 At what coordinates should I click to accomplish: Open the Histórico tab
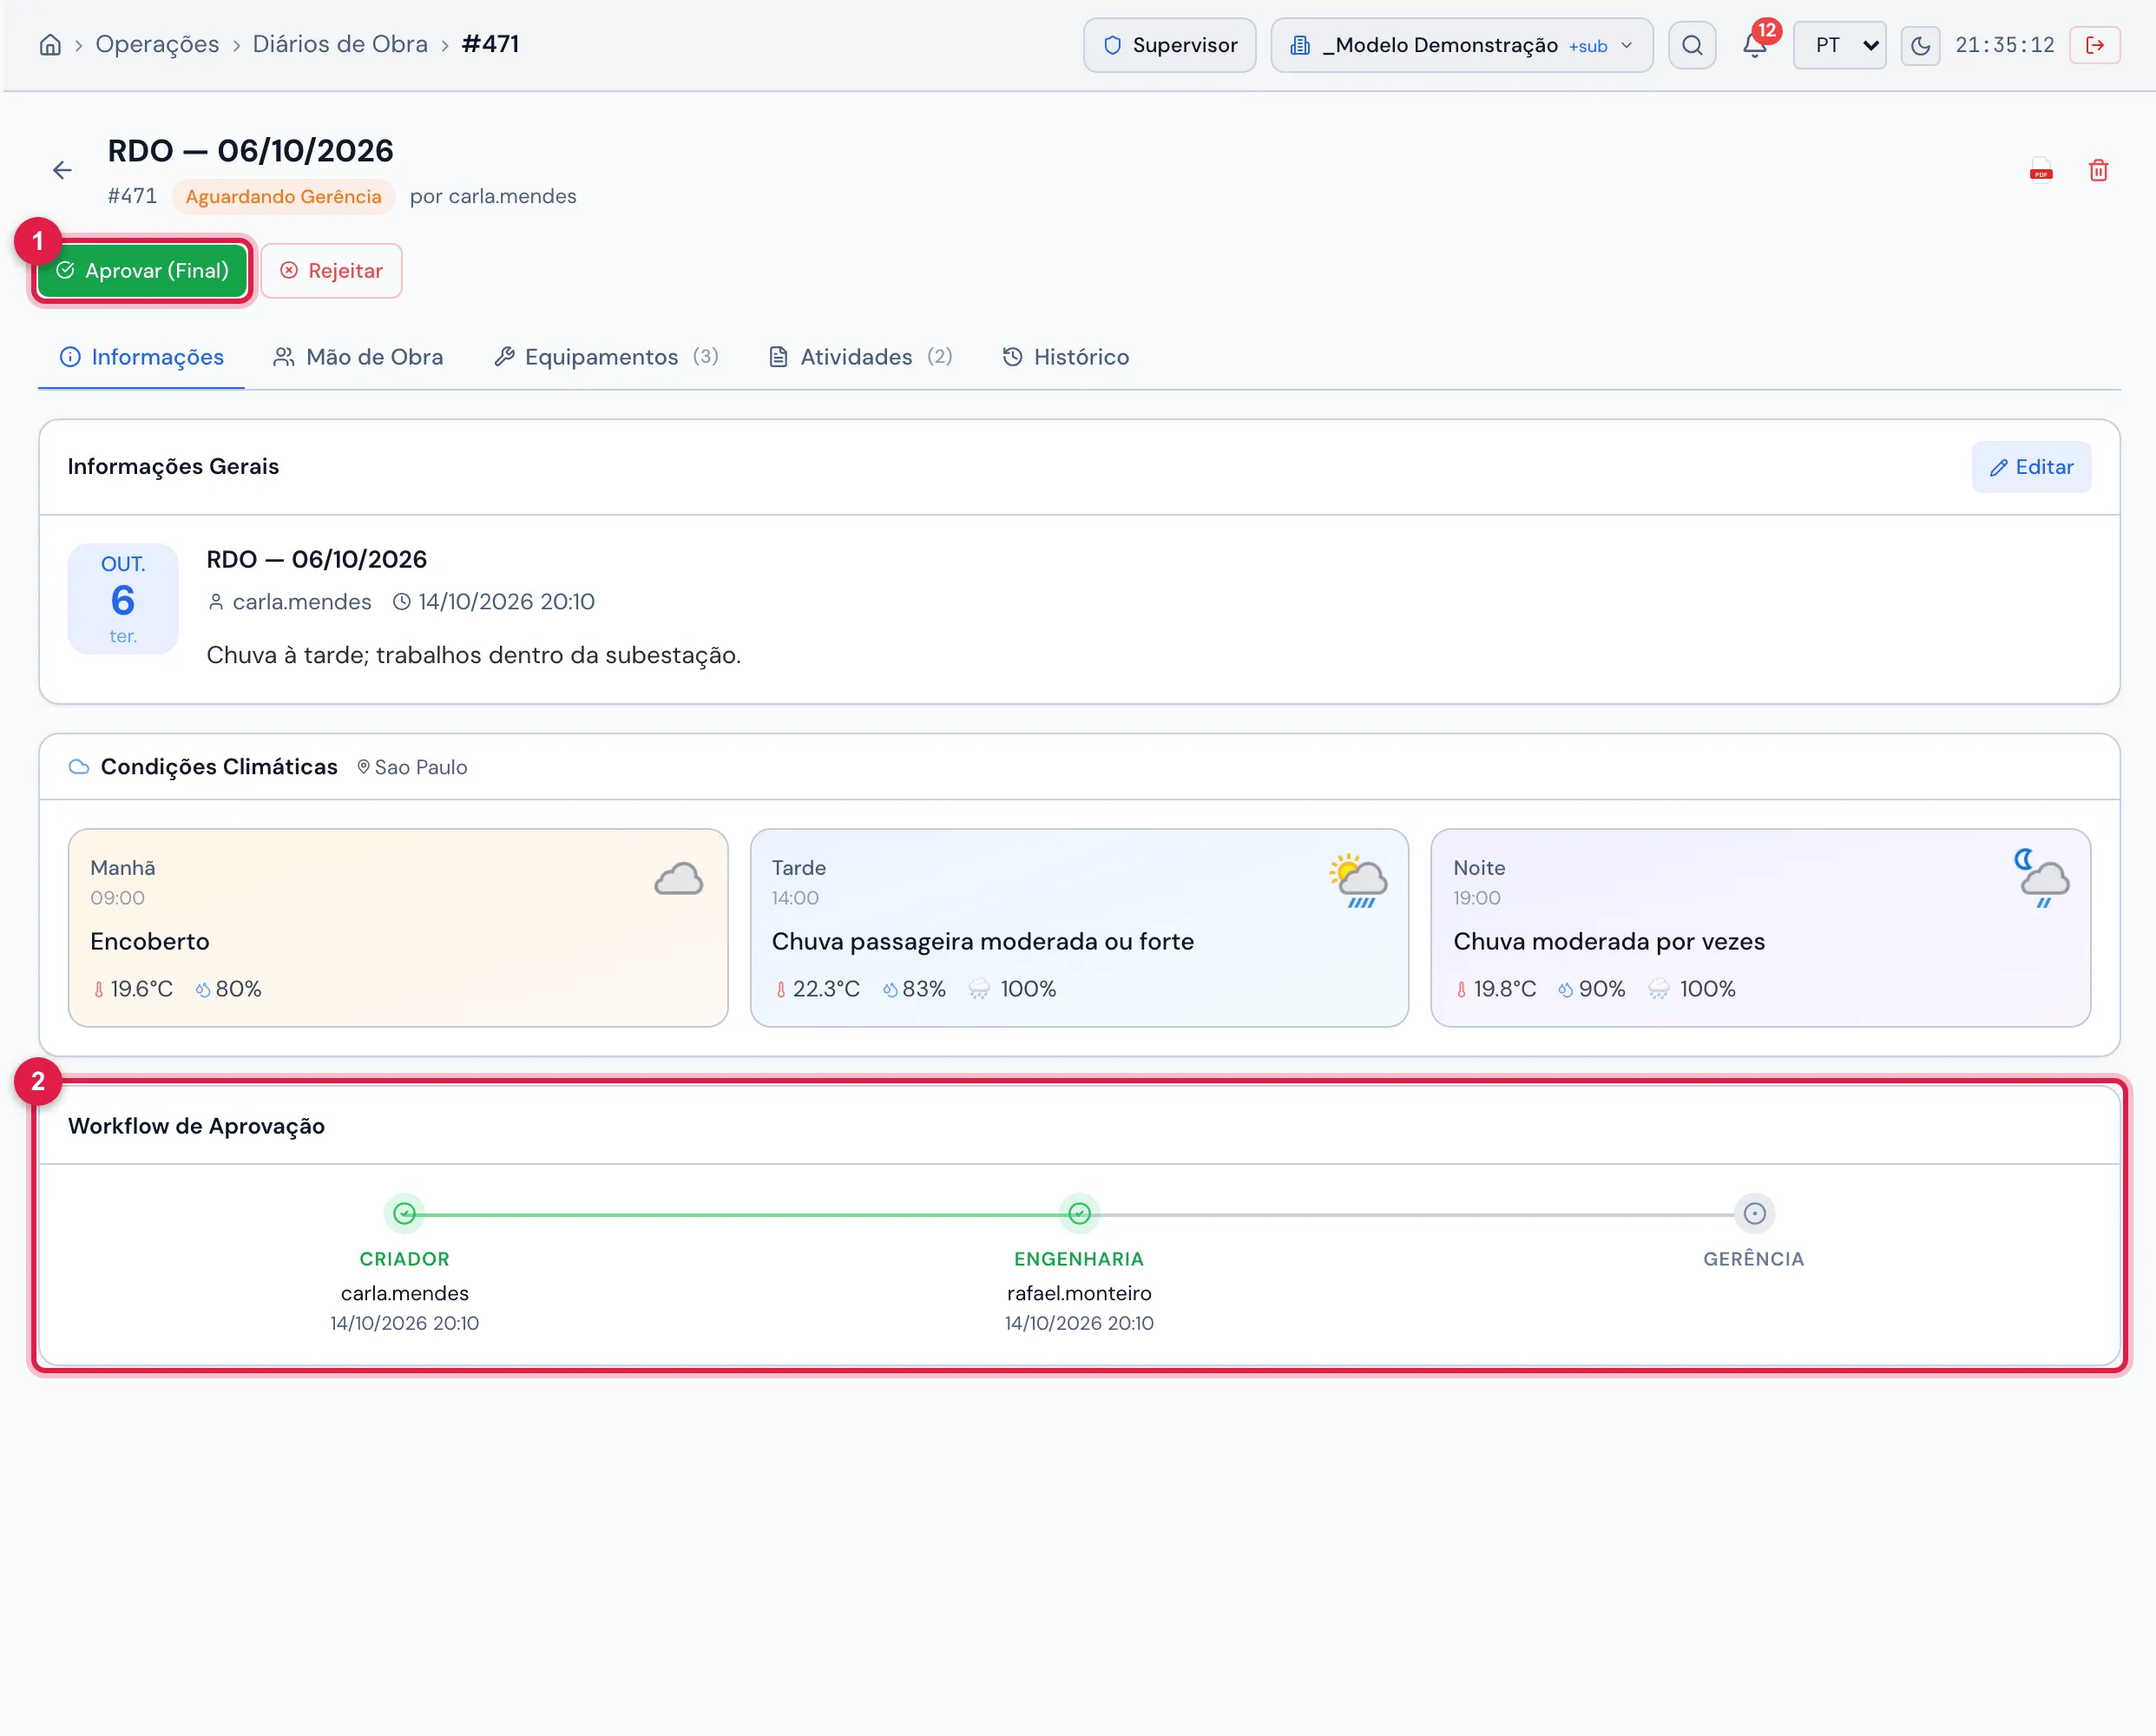point(1065,357)
